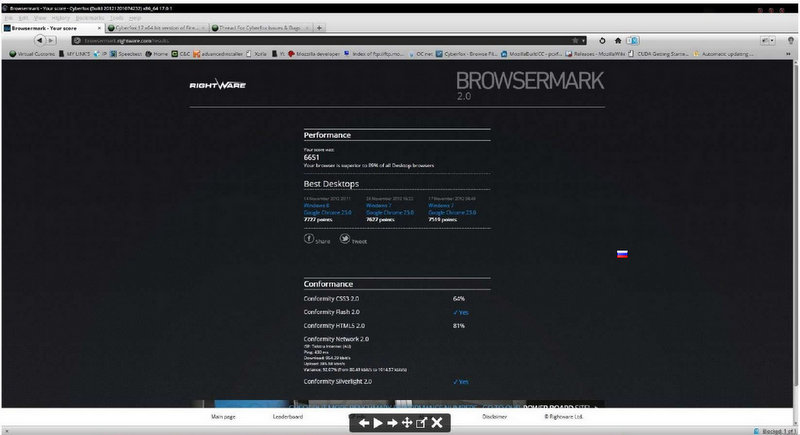Reload the page with the refresh icon

[602, 40]
